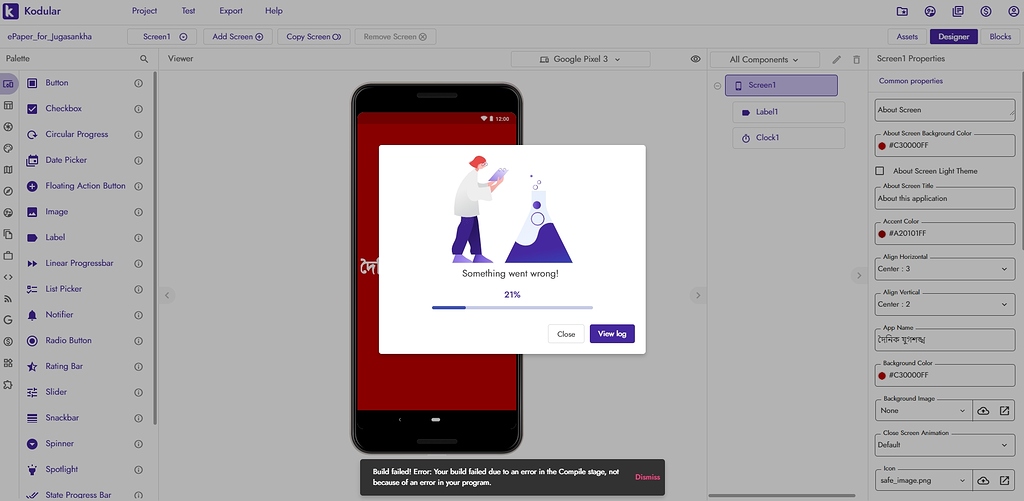Open the Google Pixel 3 device dropdown

point(580,60)
